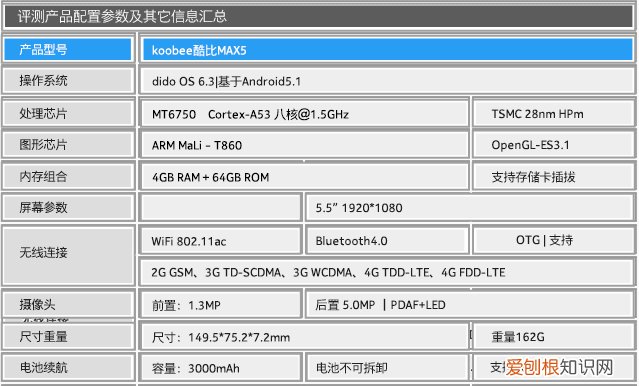Screen dimensions: 639x386
Task: Click the MT6750 Cortex-A53 processor cell
Action: (304, 114)
